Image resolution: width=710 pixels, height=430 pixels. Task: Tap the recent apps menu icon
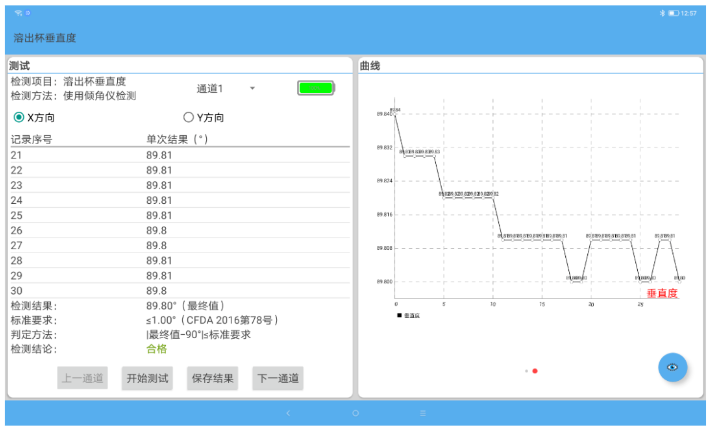(x=422, y=412)
